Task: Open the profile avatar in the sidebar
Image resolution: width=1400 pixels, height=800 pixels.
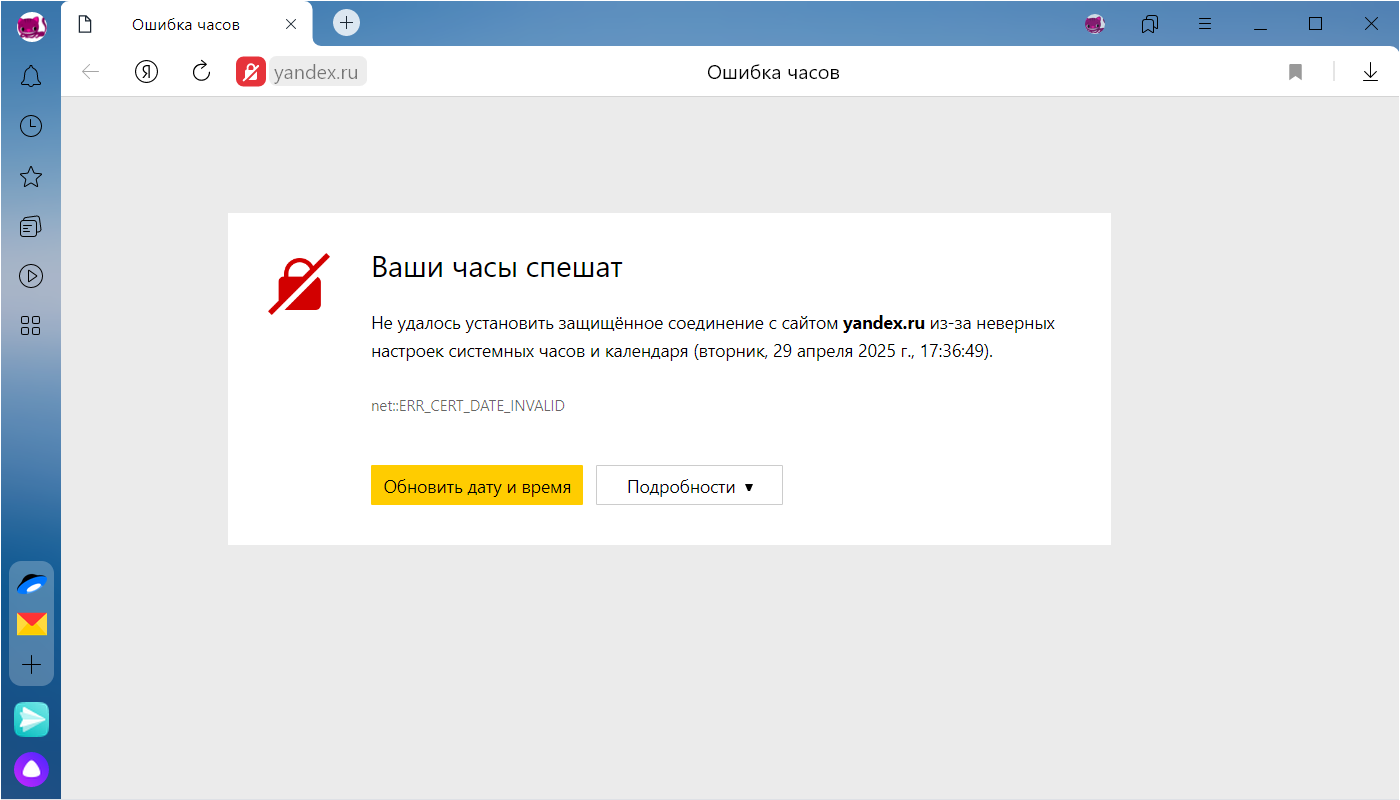Action: (x=32, y=26)
